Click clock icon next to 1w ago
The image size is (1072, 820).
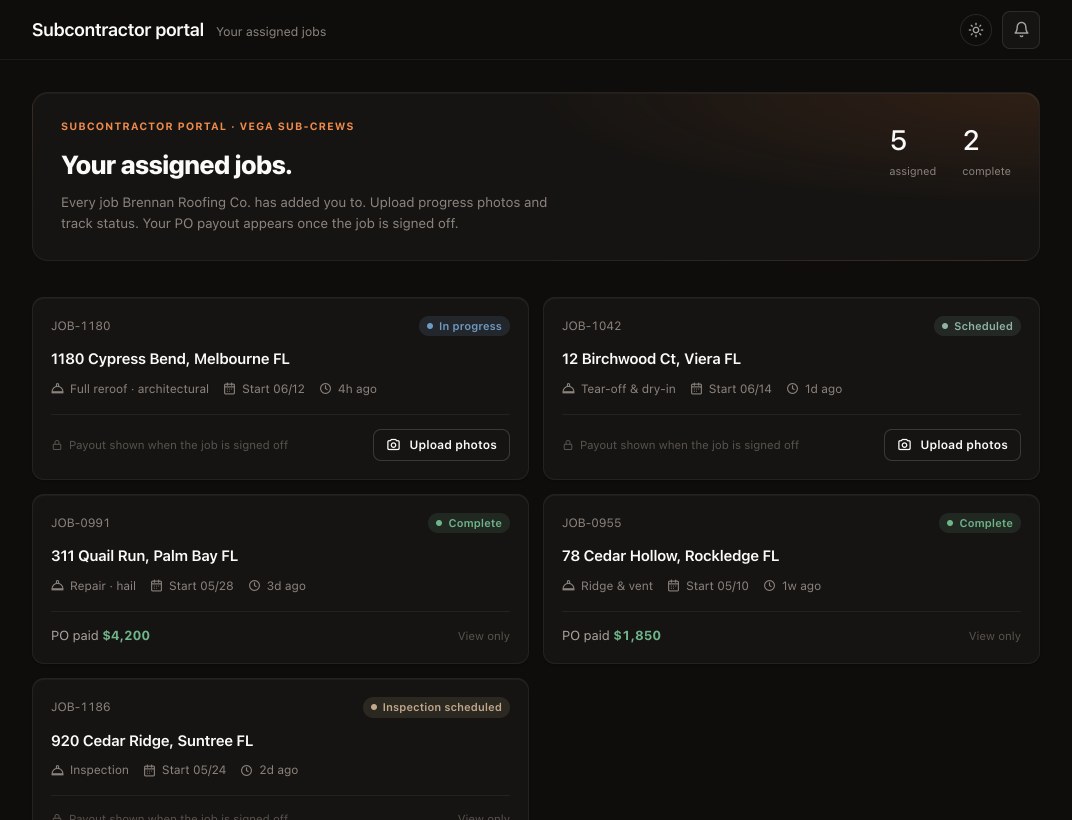click(x=769, y=585)
